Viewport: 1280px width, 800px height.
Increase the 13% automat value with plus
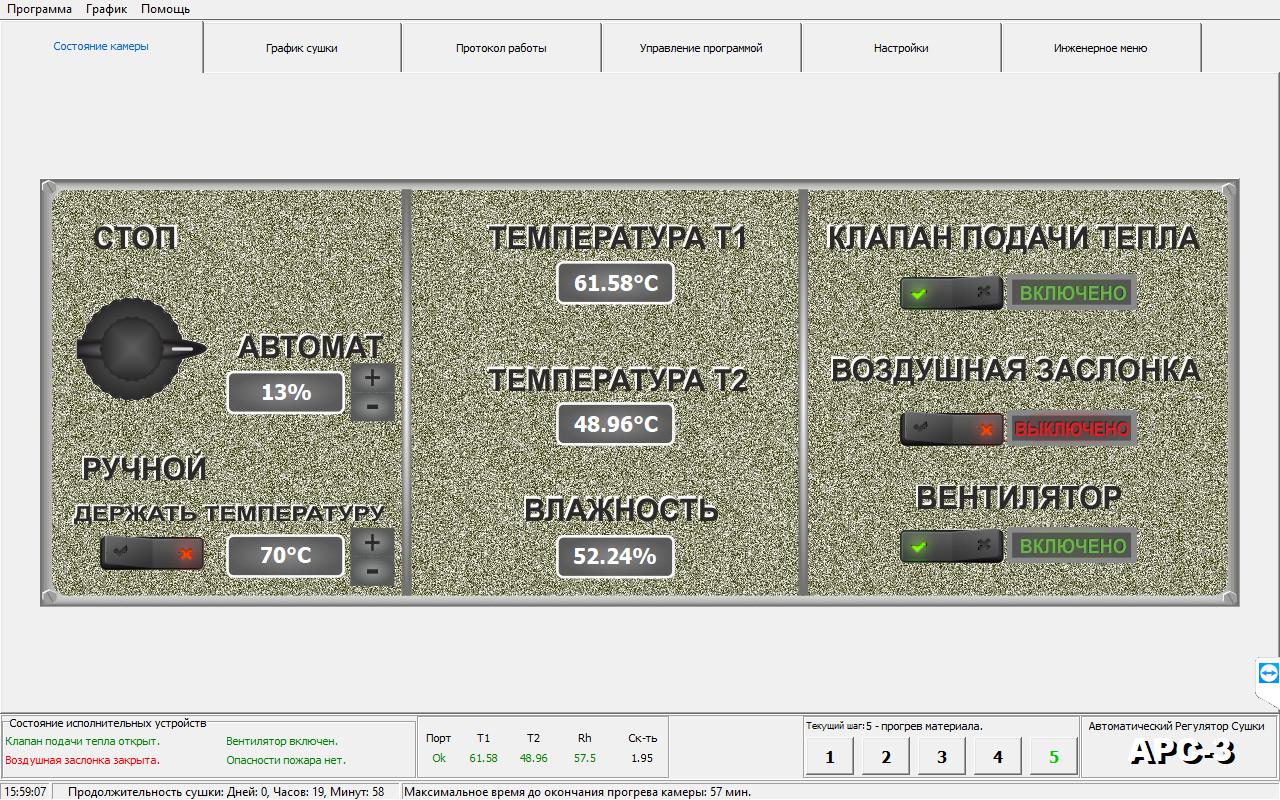pos(373,378)
